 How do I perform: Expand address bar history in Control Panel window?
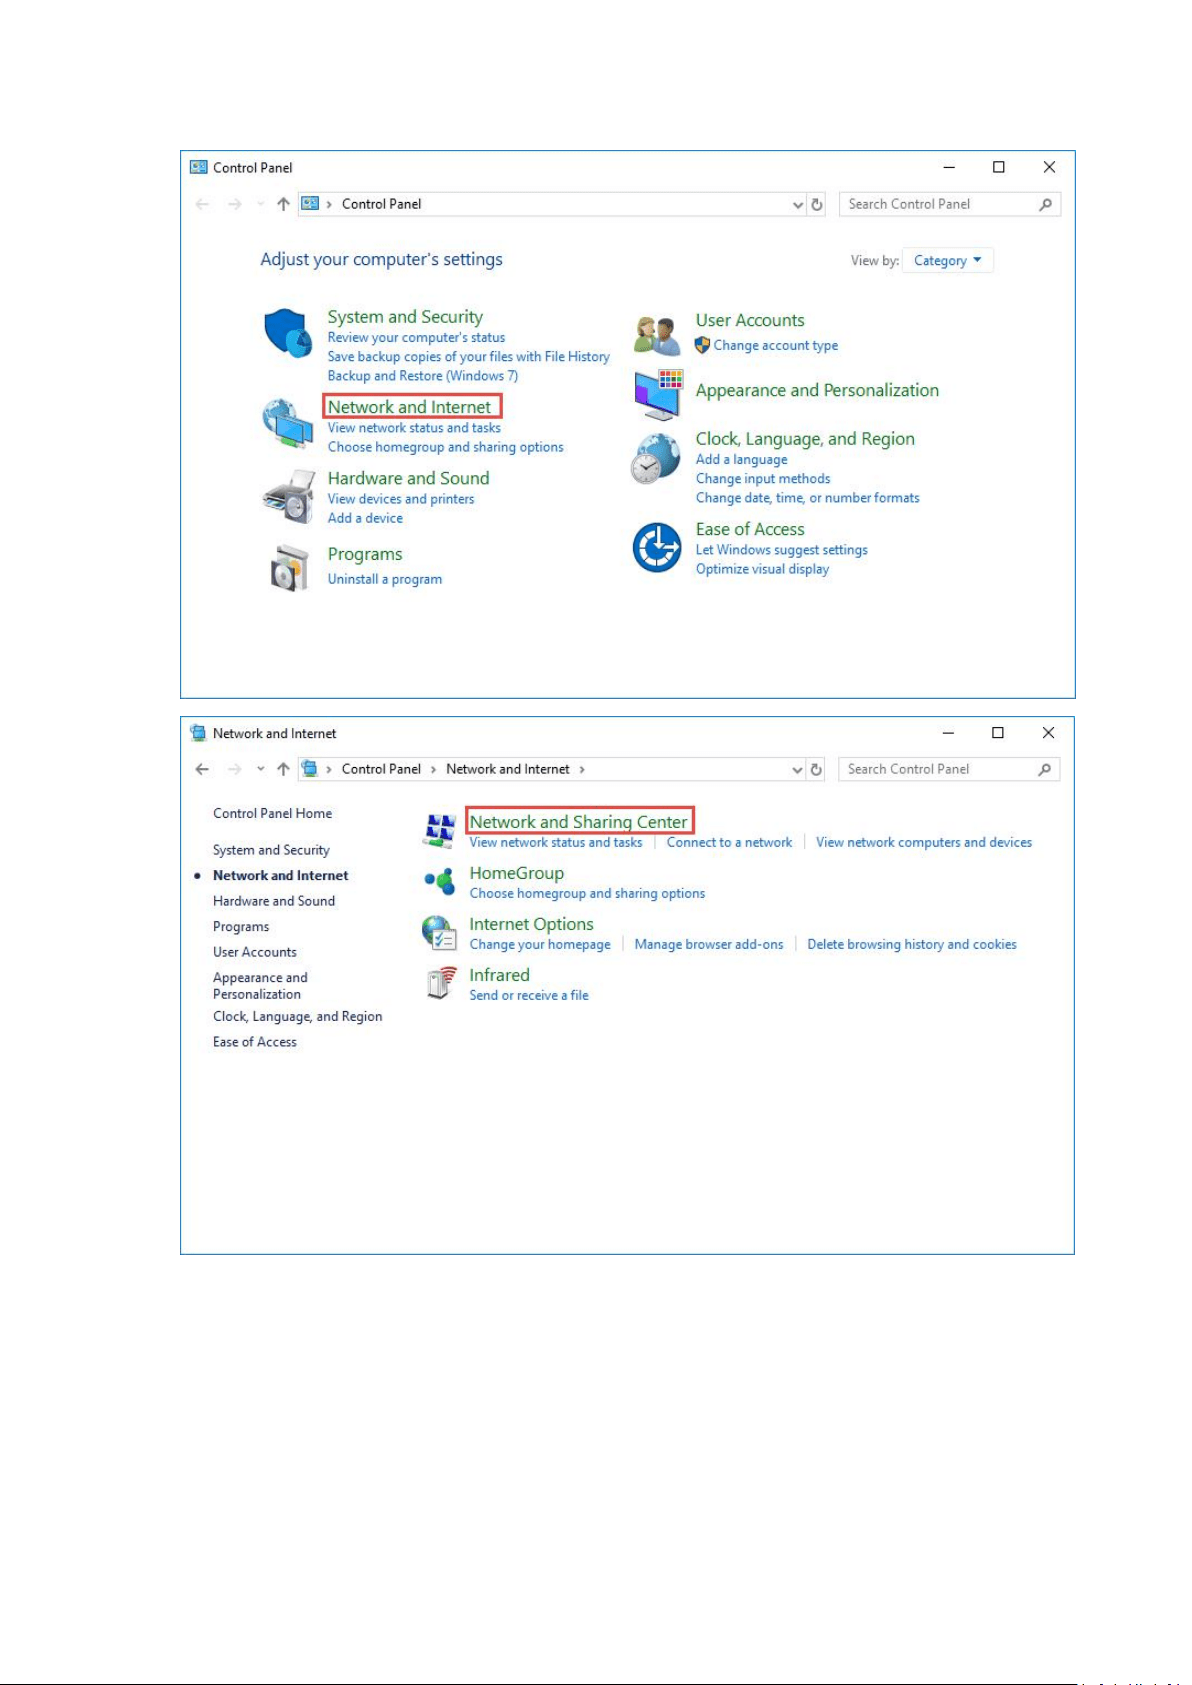pos(797,204)
